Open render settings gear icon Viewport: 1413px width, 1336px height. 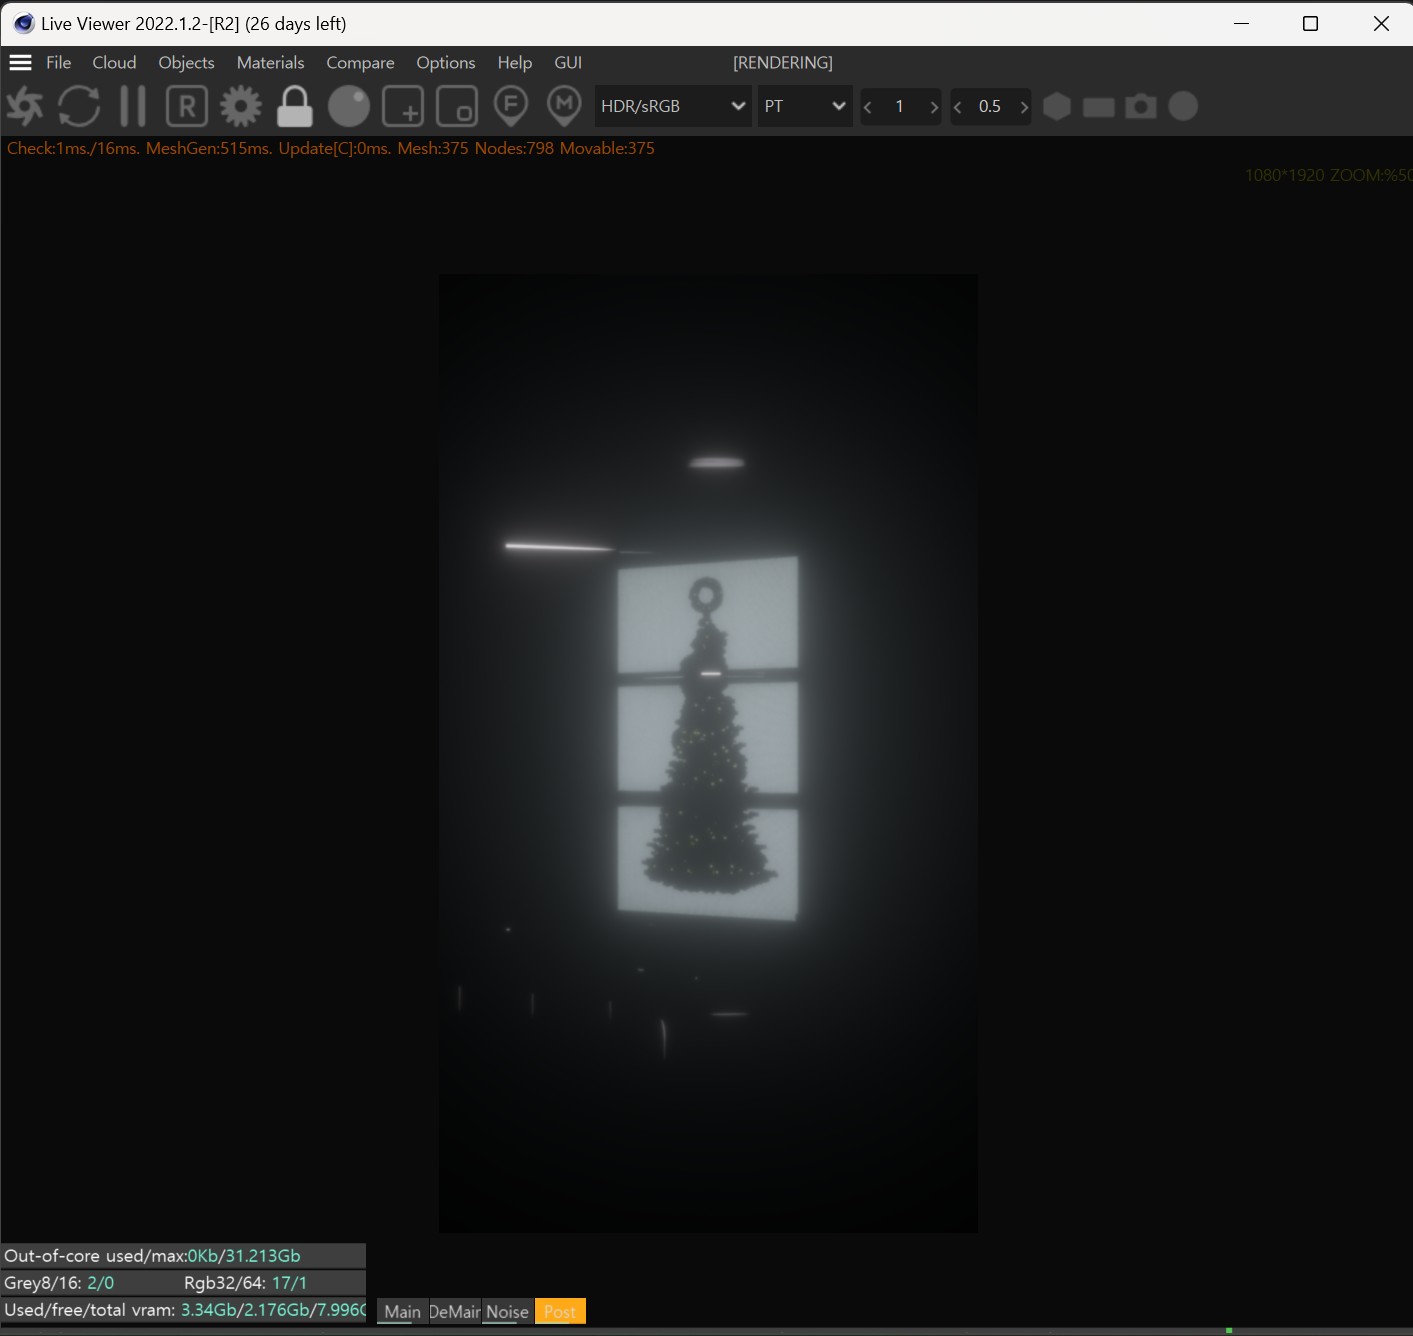click(241, 106)
